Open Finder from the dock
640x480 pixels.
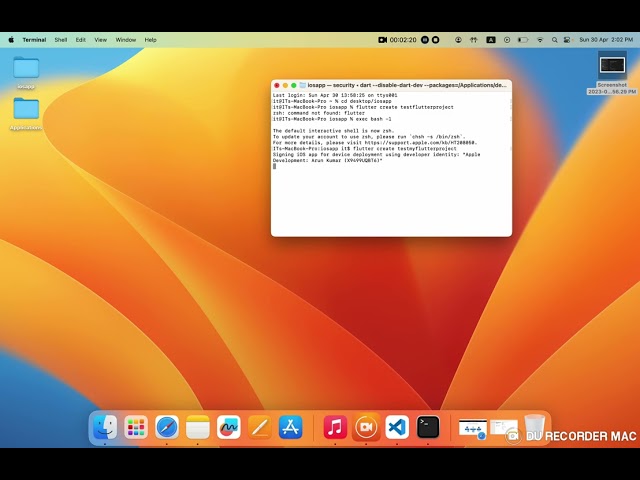coord(105,427)
